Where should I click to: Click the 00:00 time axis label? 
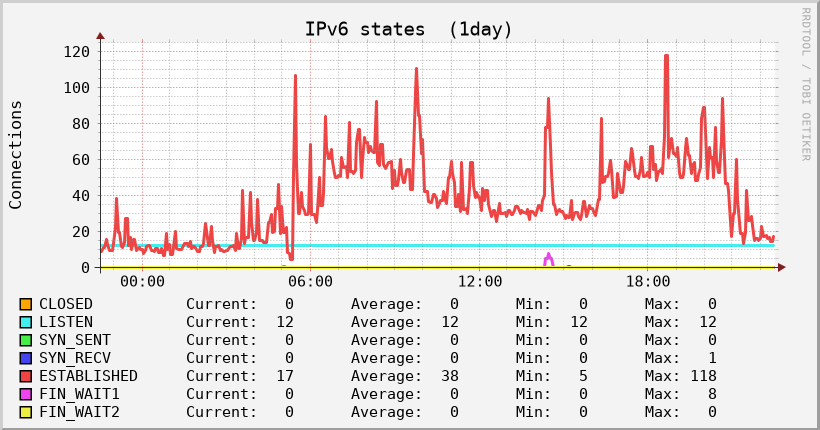(141, 282)
